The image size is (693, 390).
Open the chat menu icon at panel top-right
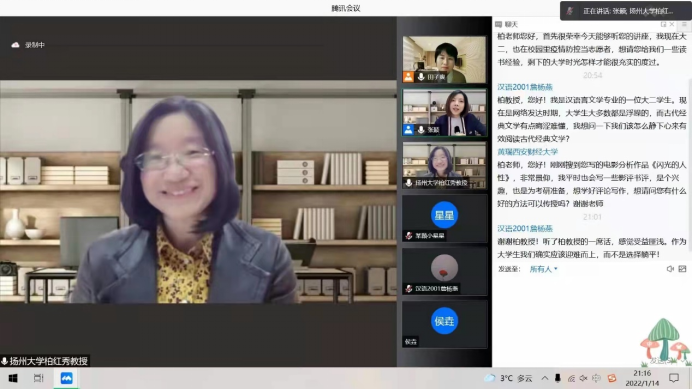[684, 24]
